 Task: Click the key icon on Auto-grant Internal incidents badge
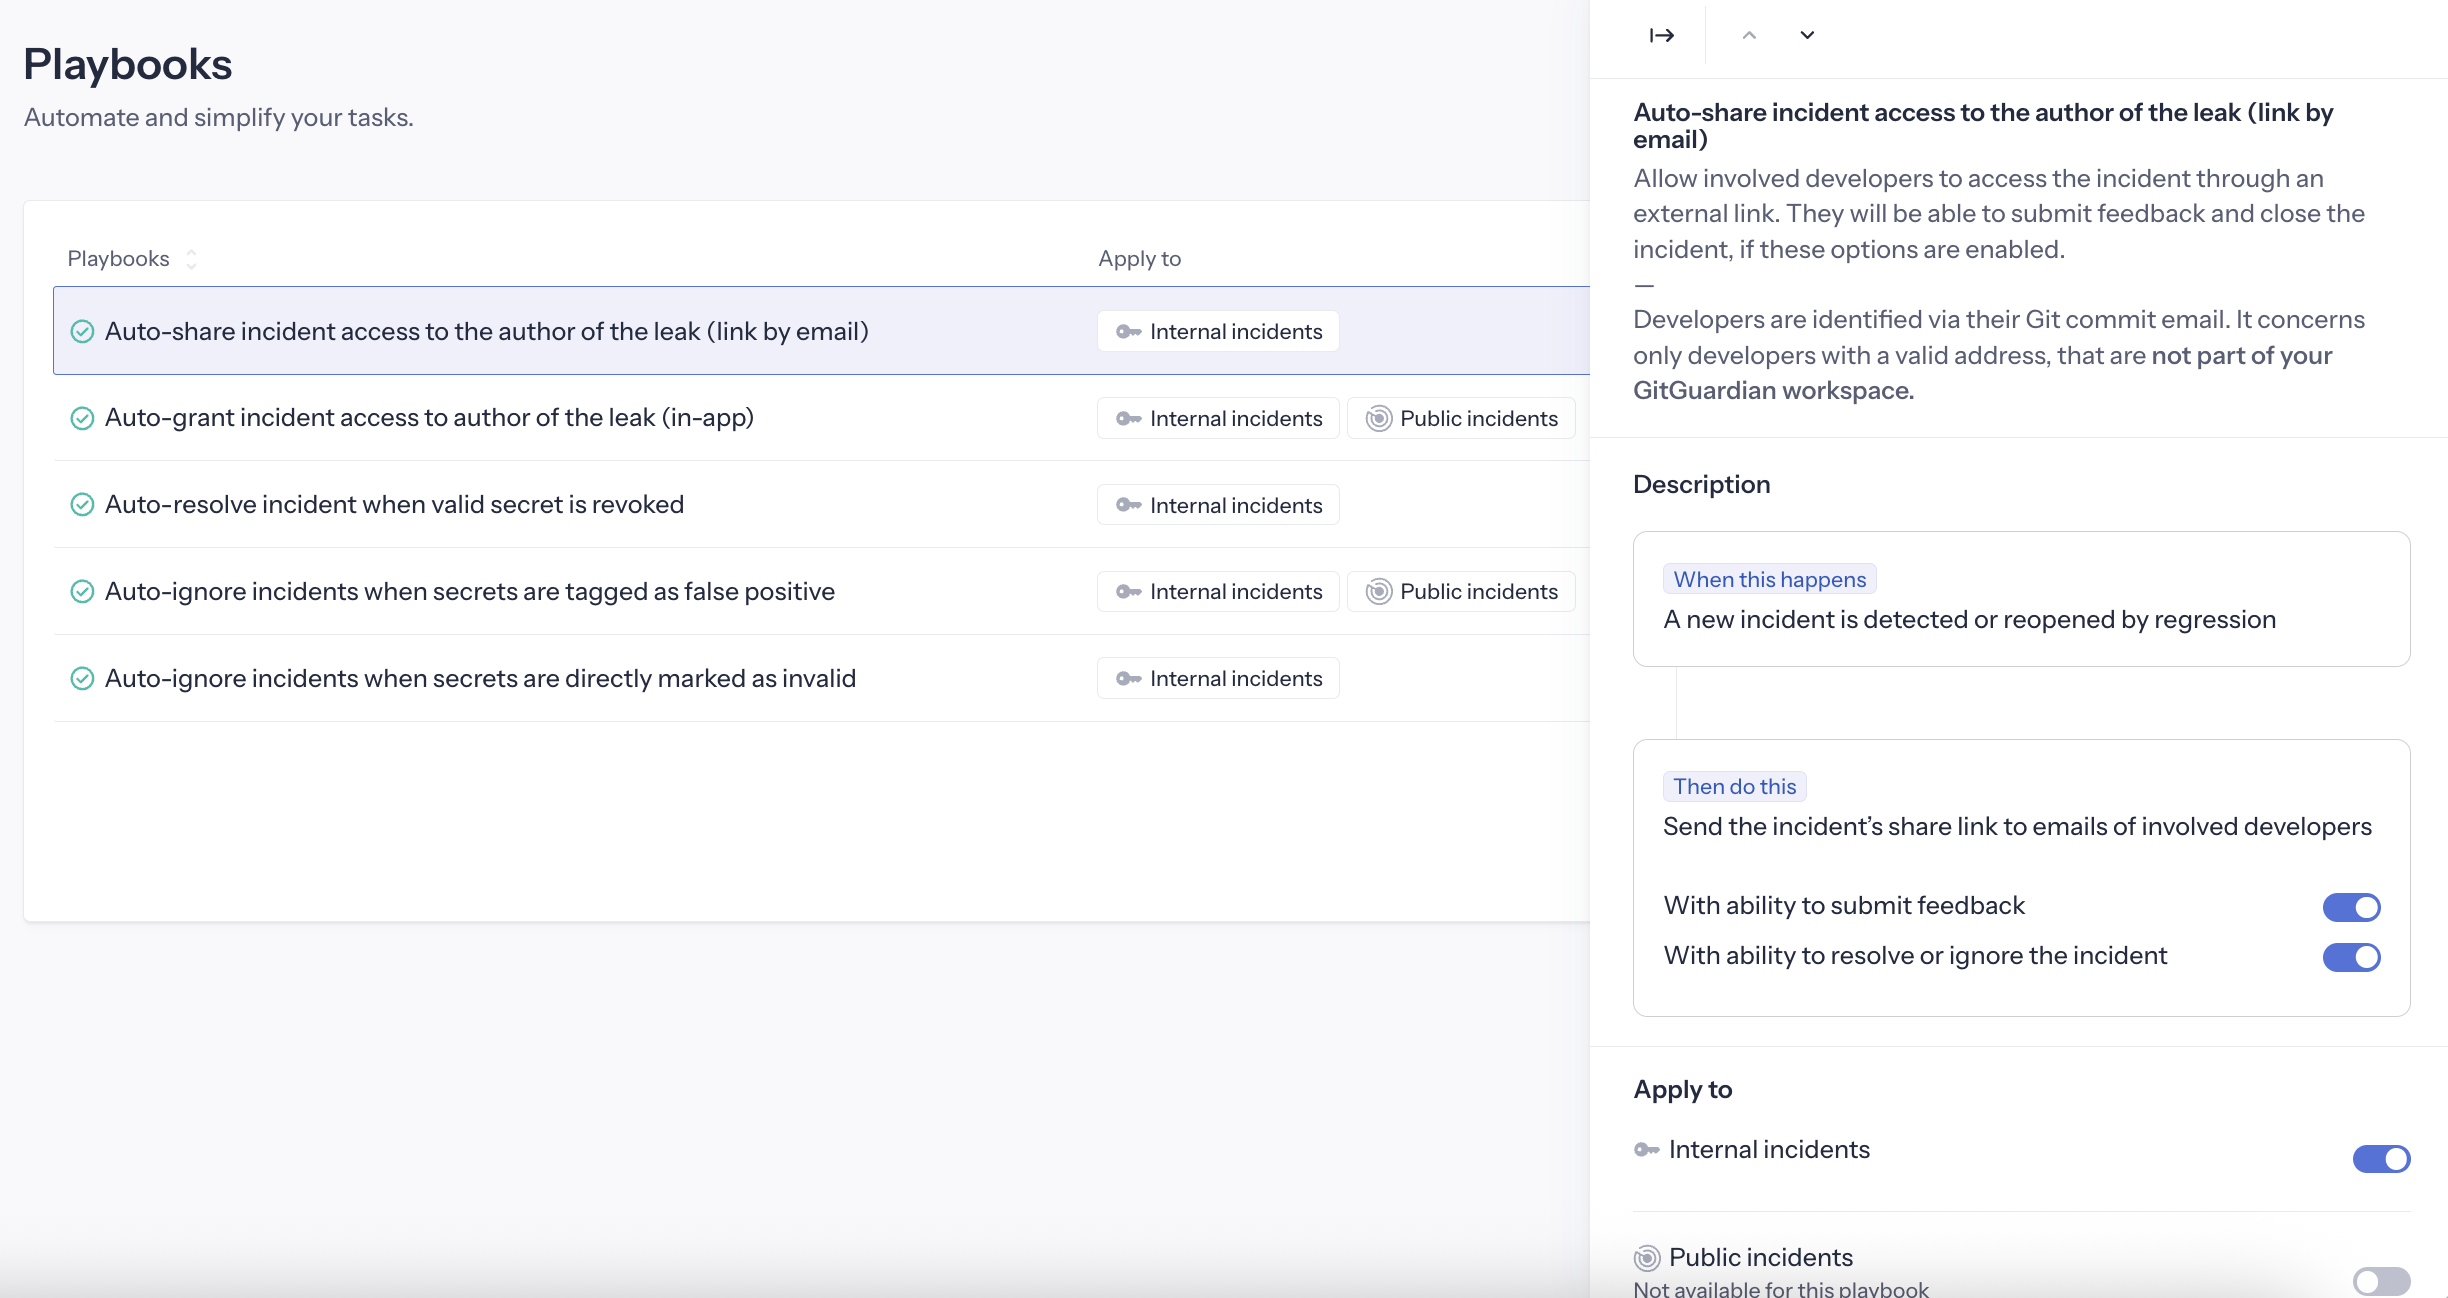pyautogui.click(x=1129, y=418)
